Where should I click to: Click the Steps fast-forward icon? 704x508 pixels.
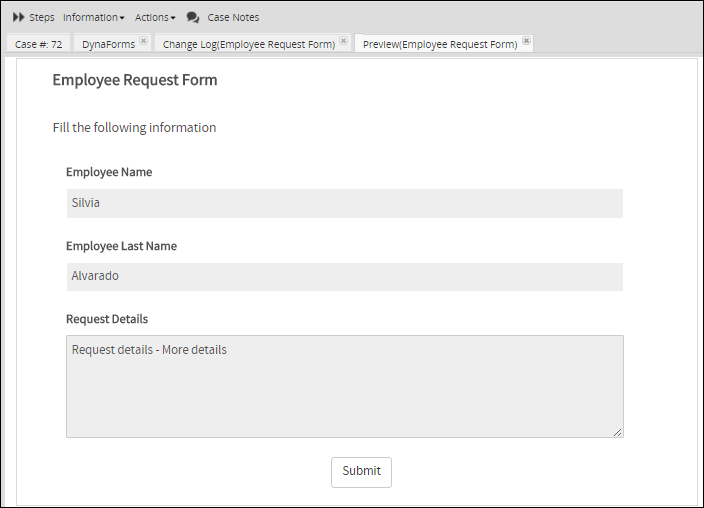18,17
